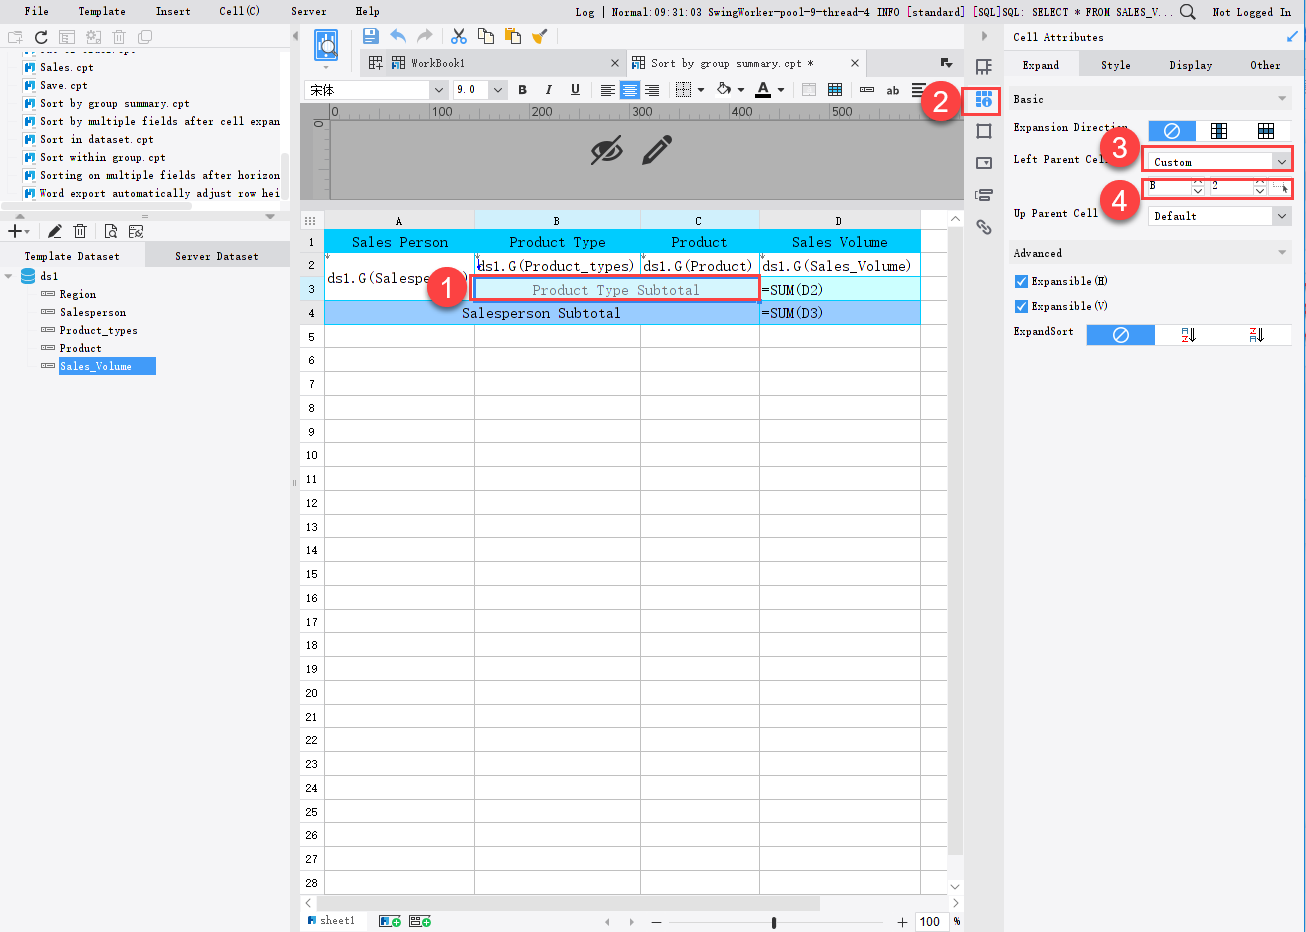Open the Cell Attributes panel icon
Viewport: 1306px width, 932px height.
[984, 99]
